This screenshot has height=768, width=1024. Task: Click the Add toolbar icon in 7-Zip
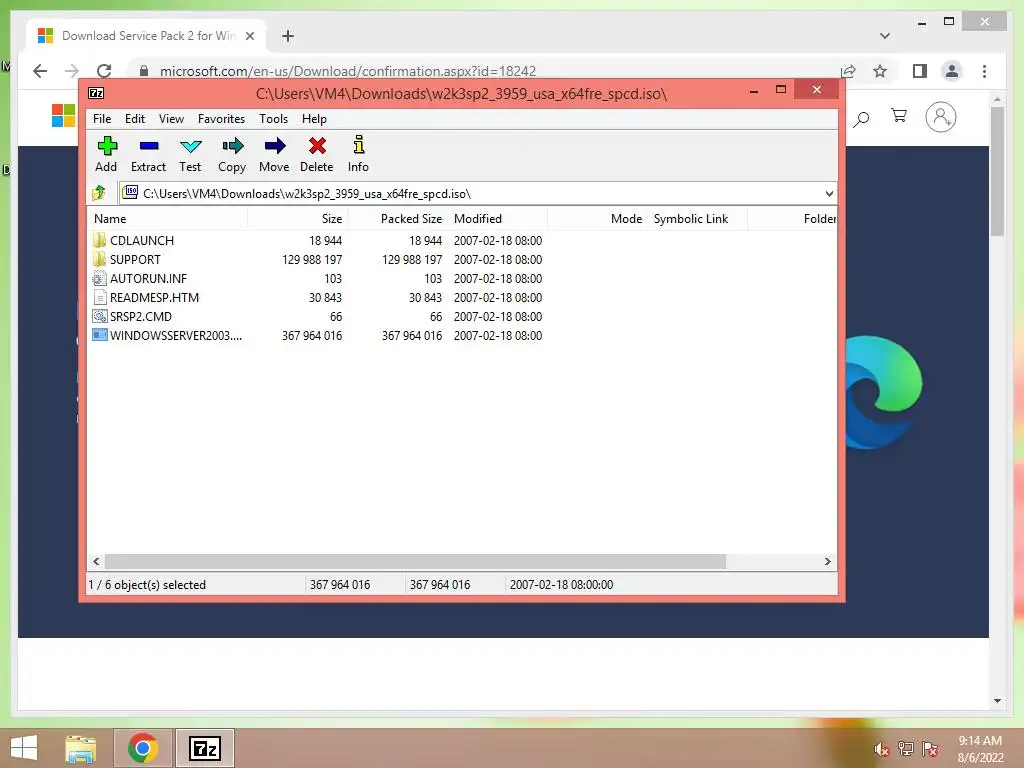point(107,146)
